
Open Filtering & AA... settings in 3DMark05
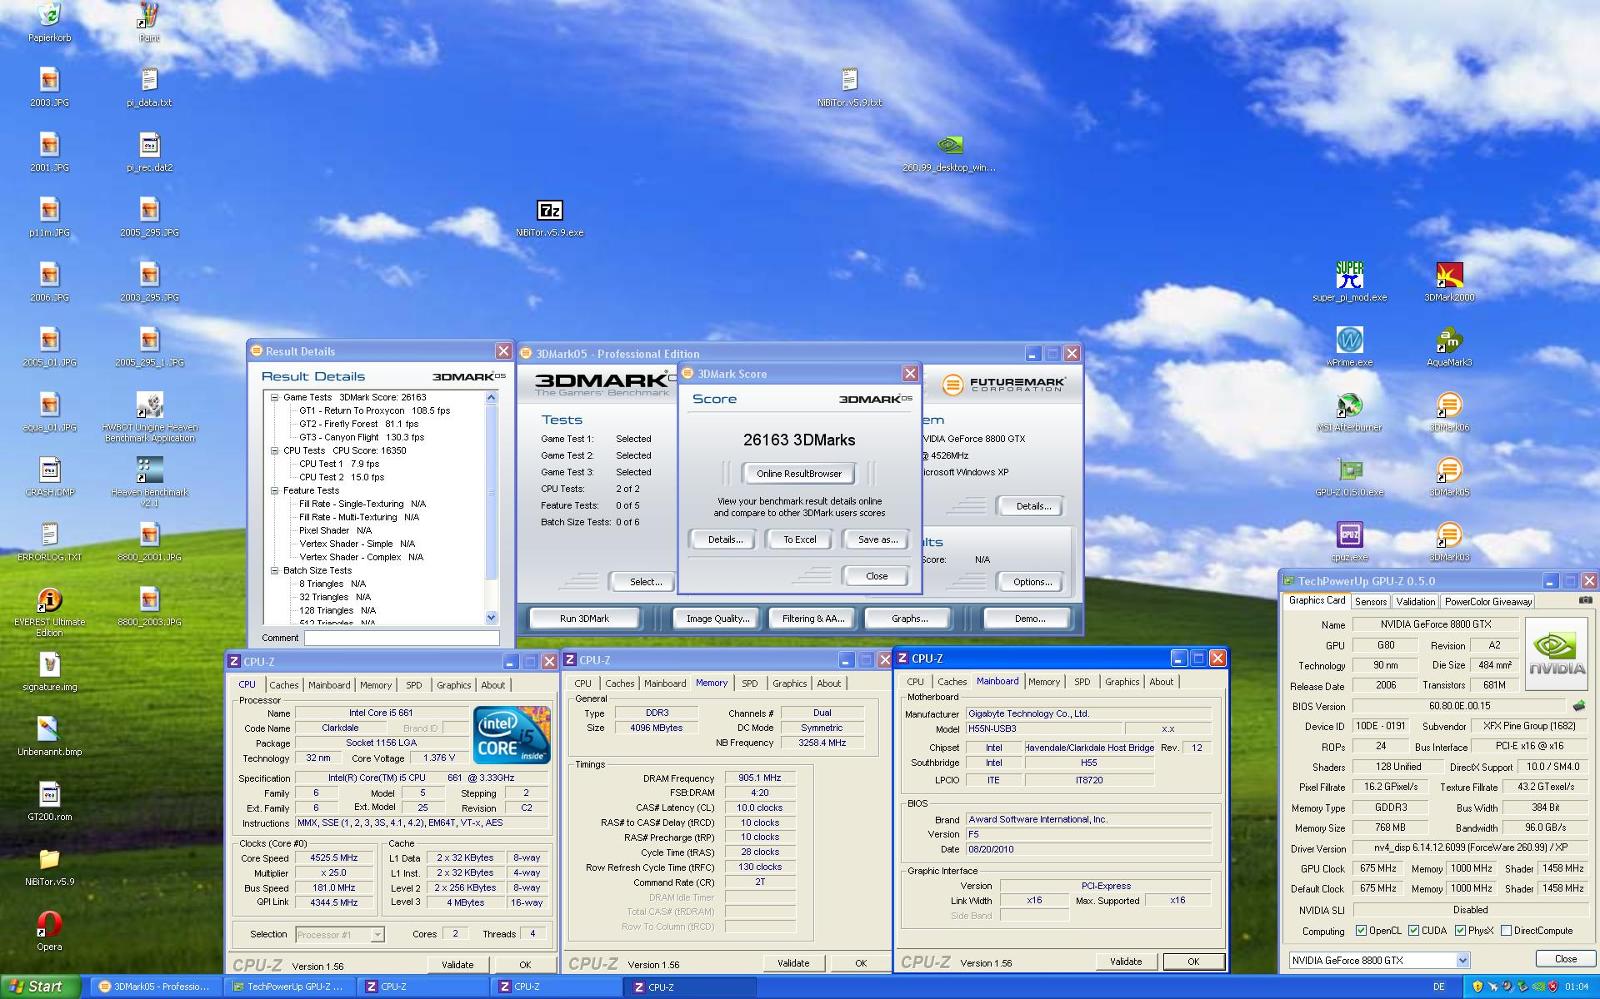[813, 619]
